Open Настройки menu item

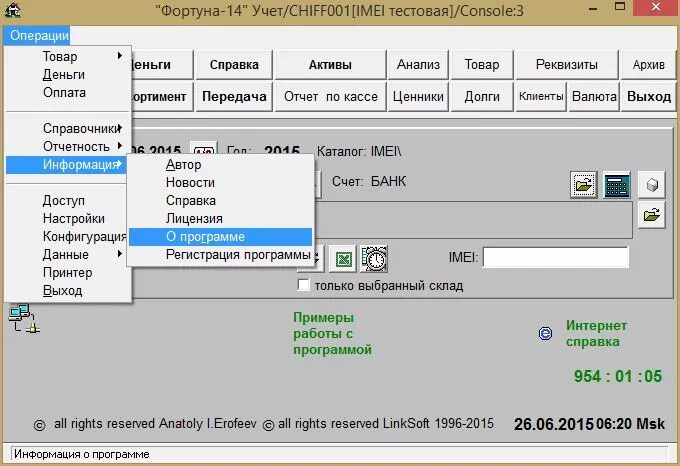click(x=68, y=218)
